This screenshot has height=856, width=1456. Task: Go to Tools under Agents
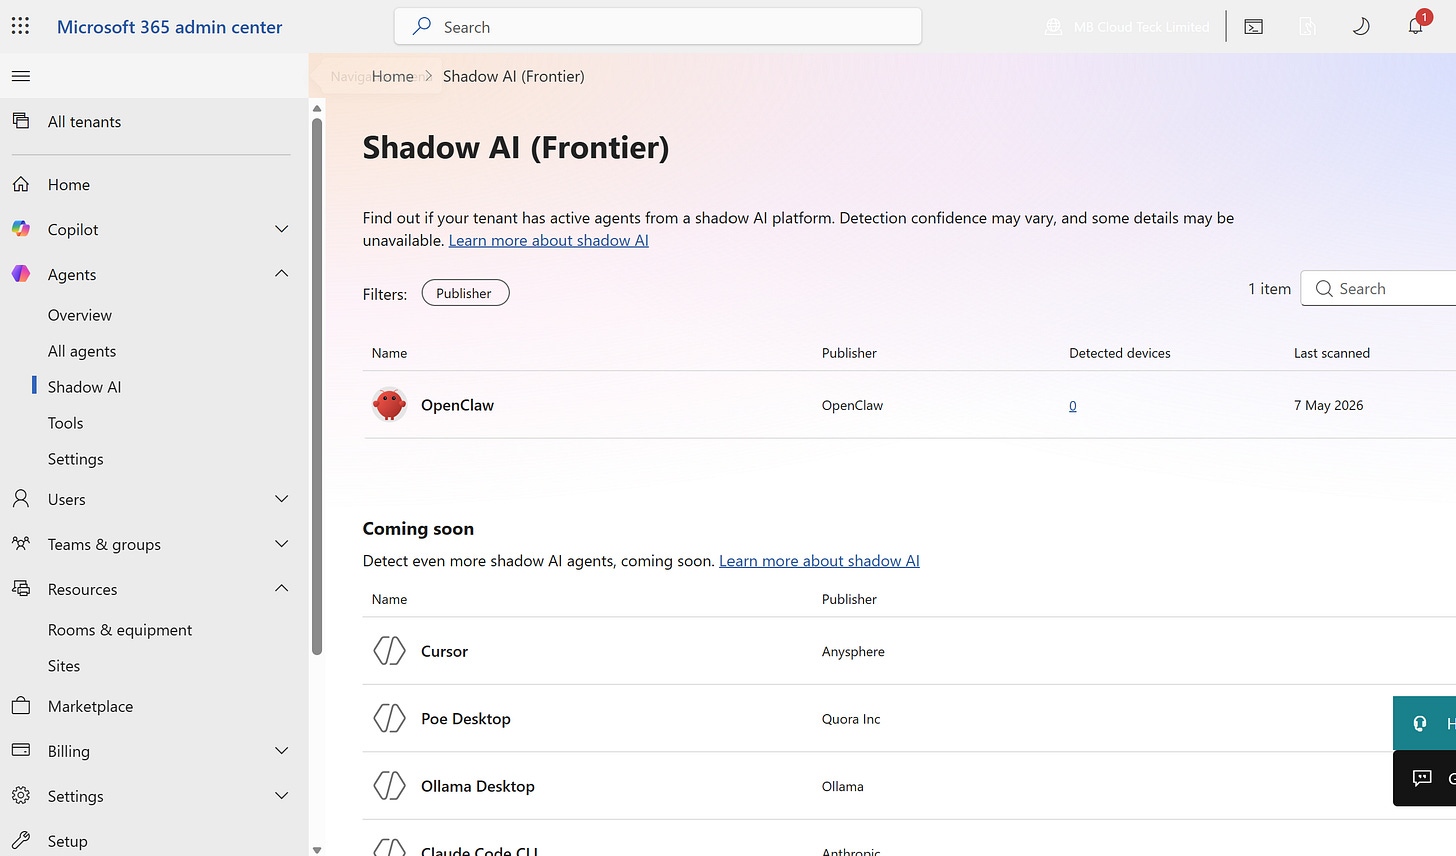[x=66, y=423]
